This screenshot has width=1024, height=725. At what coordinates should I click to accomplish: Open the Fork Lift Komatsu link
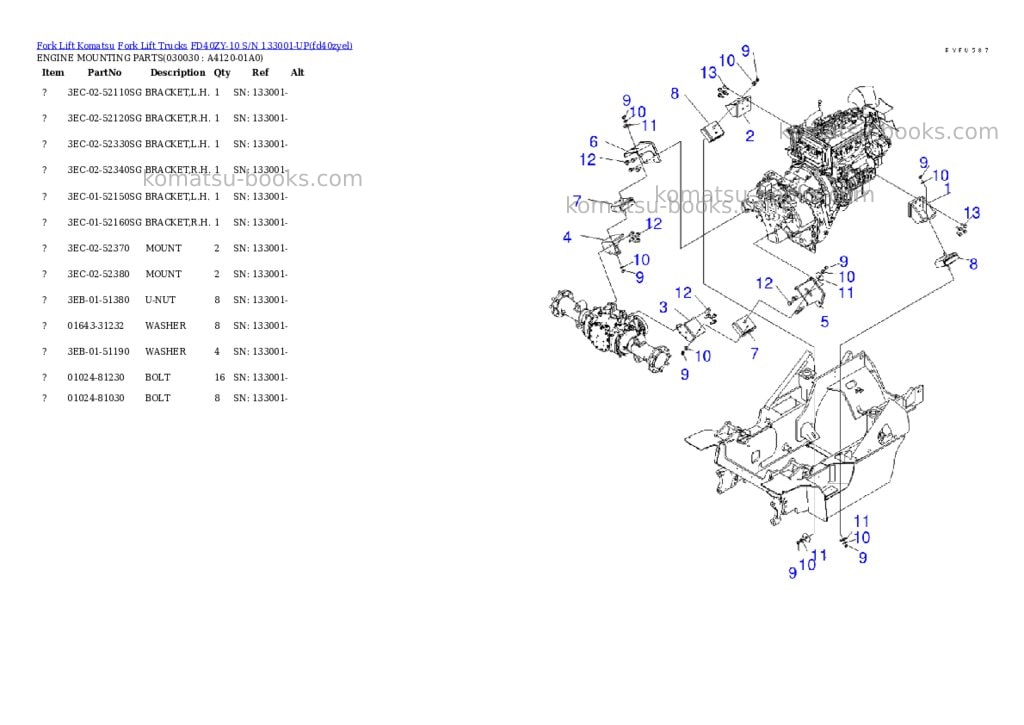click(75, 46)
